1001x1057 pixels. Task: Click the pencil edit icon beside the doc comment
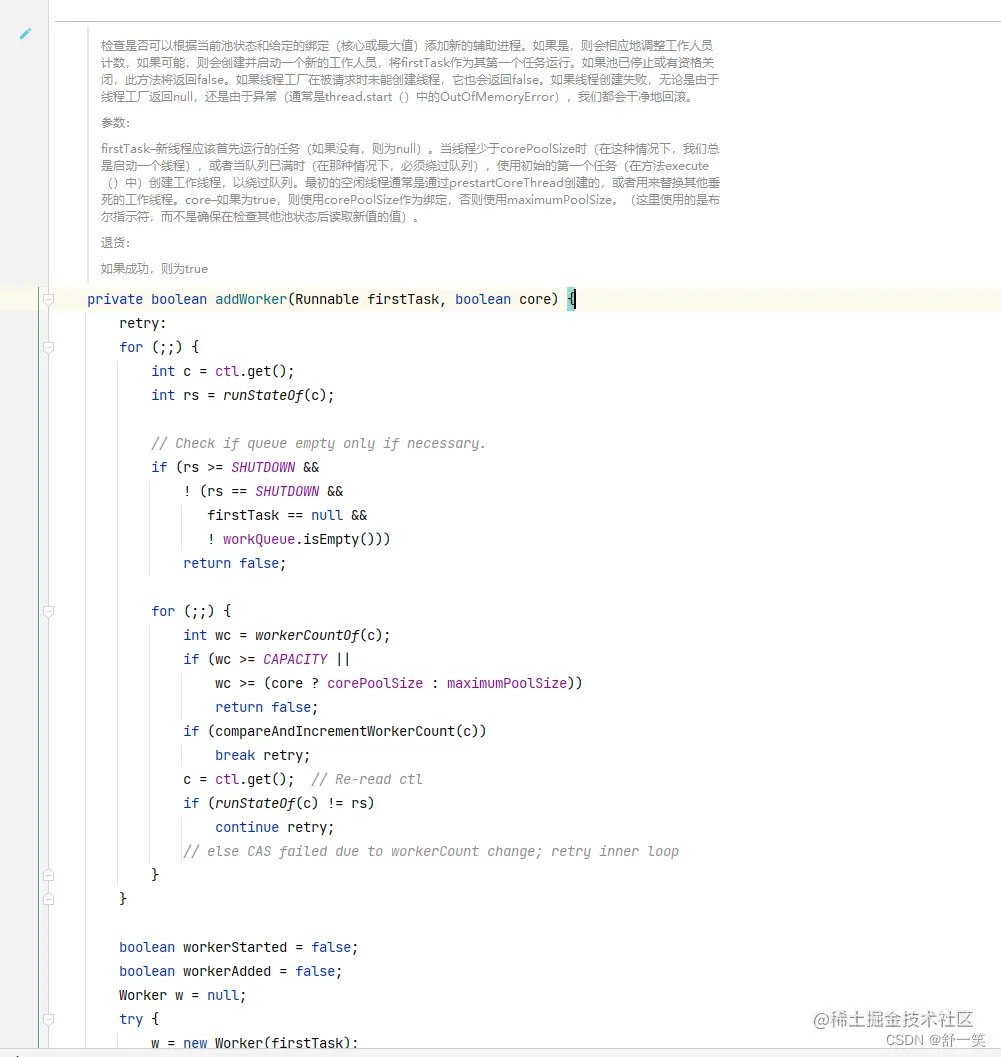click(26, 34)
